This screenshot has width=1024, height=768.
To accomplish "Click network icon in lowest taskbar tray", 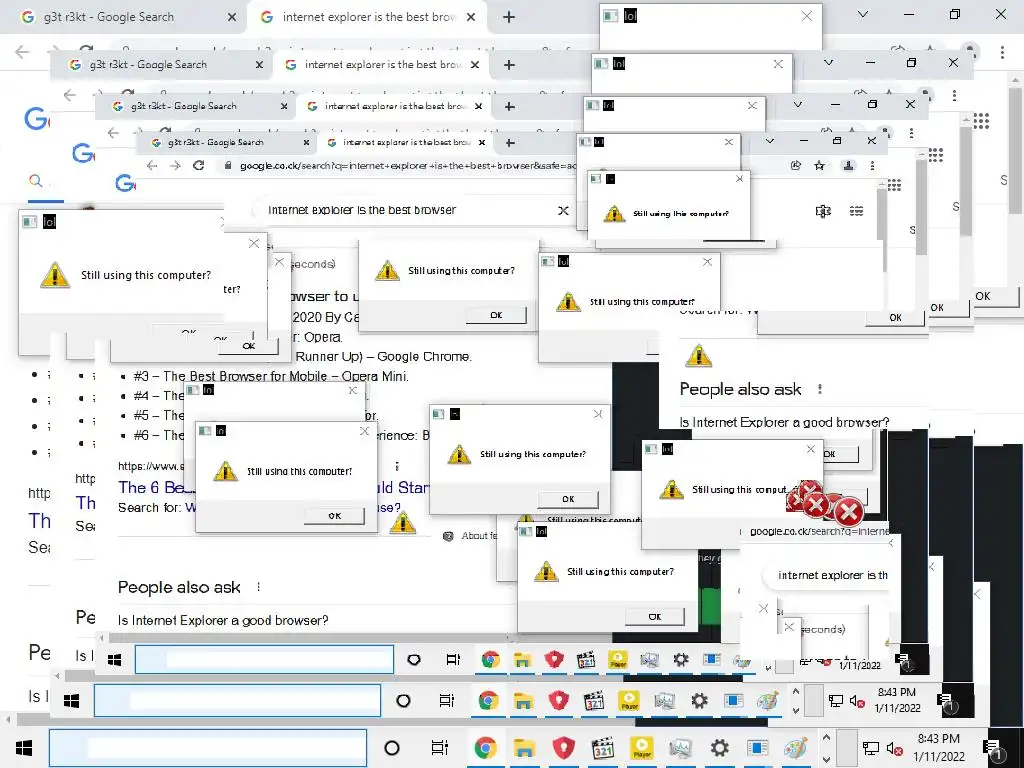I will click(871, 748).
